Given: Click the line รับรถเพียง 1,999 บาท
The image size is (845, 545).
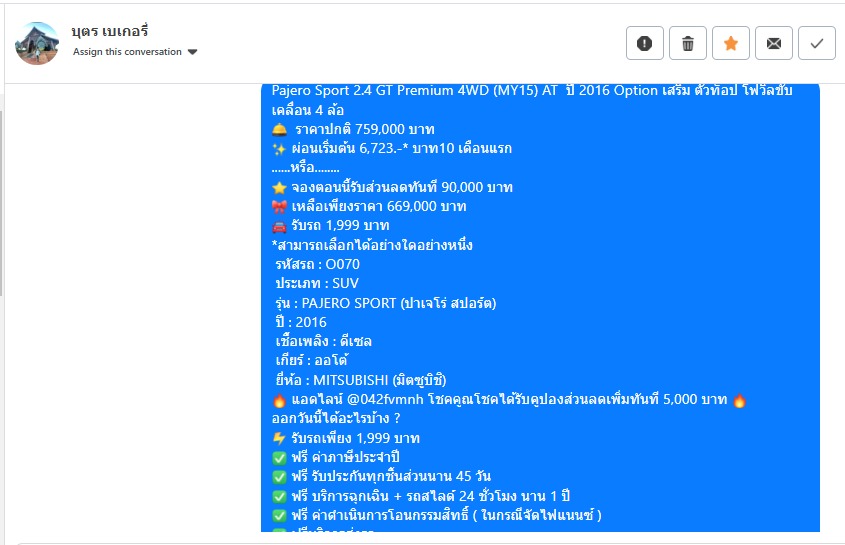Looking at the screenshot, I should 346,438.
